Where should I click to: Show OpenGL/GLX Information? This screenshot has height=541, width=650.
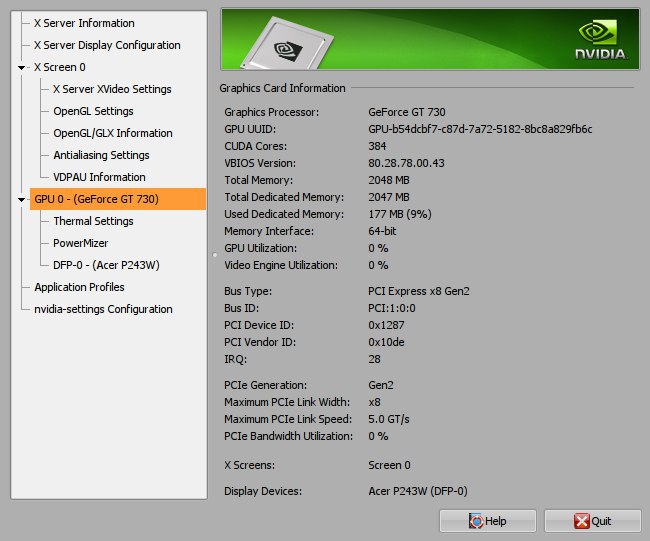coord(113,133)
